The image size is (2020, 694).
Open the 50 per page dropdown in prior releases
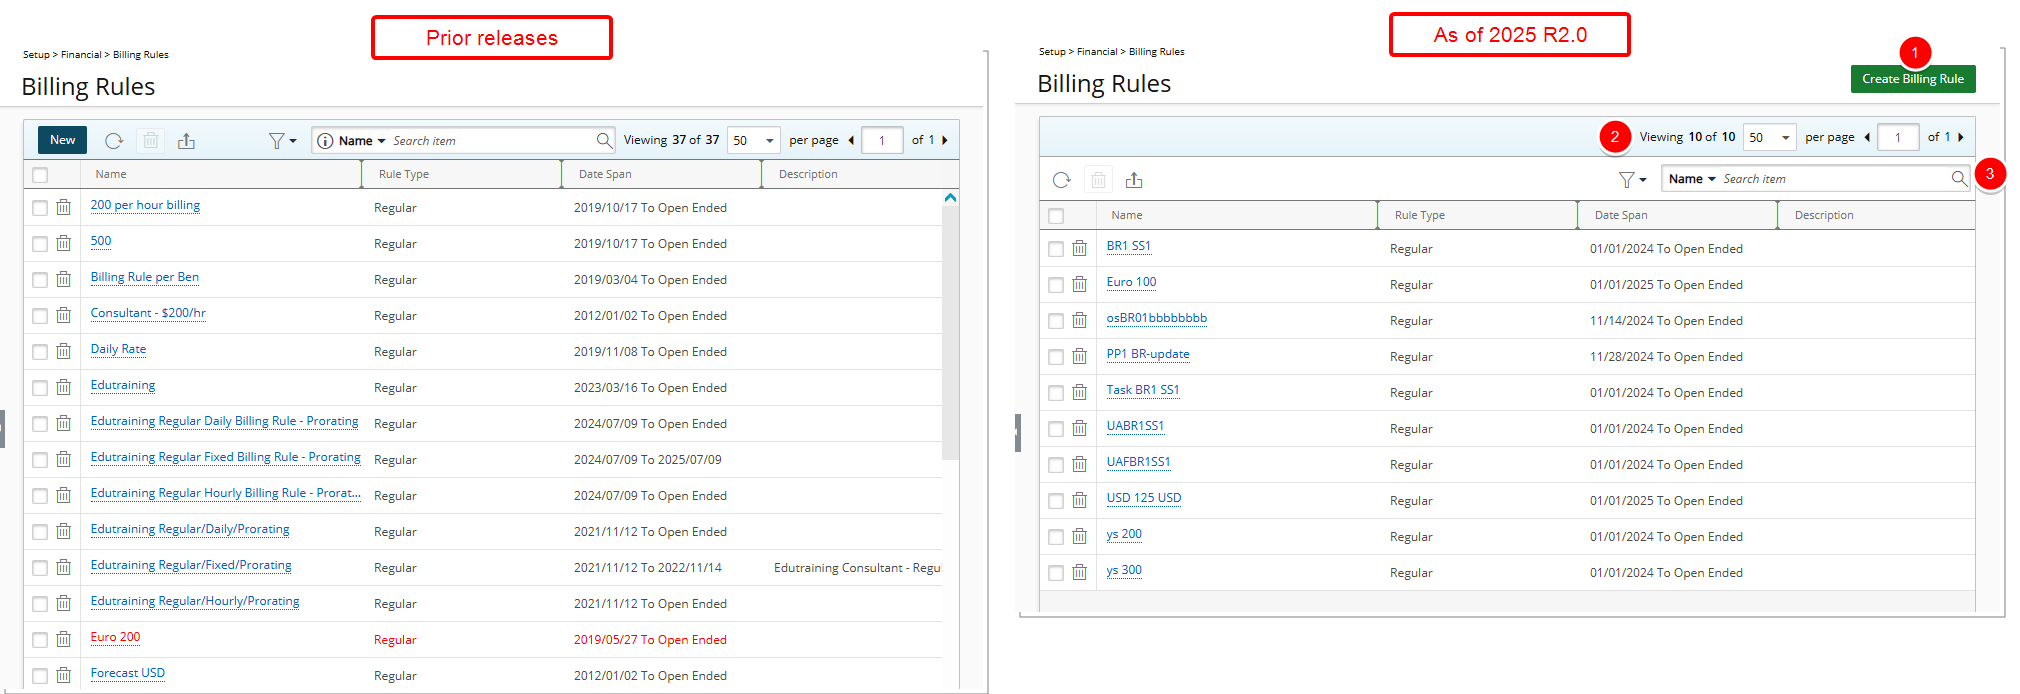click(754, 141)
